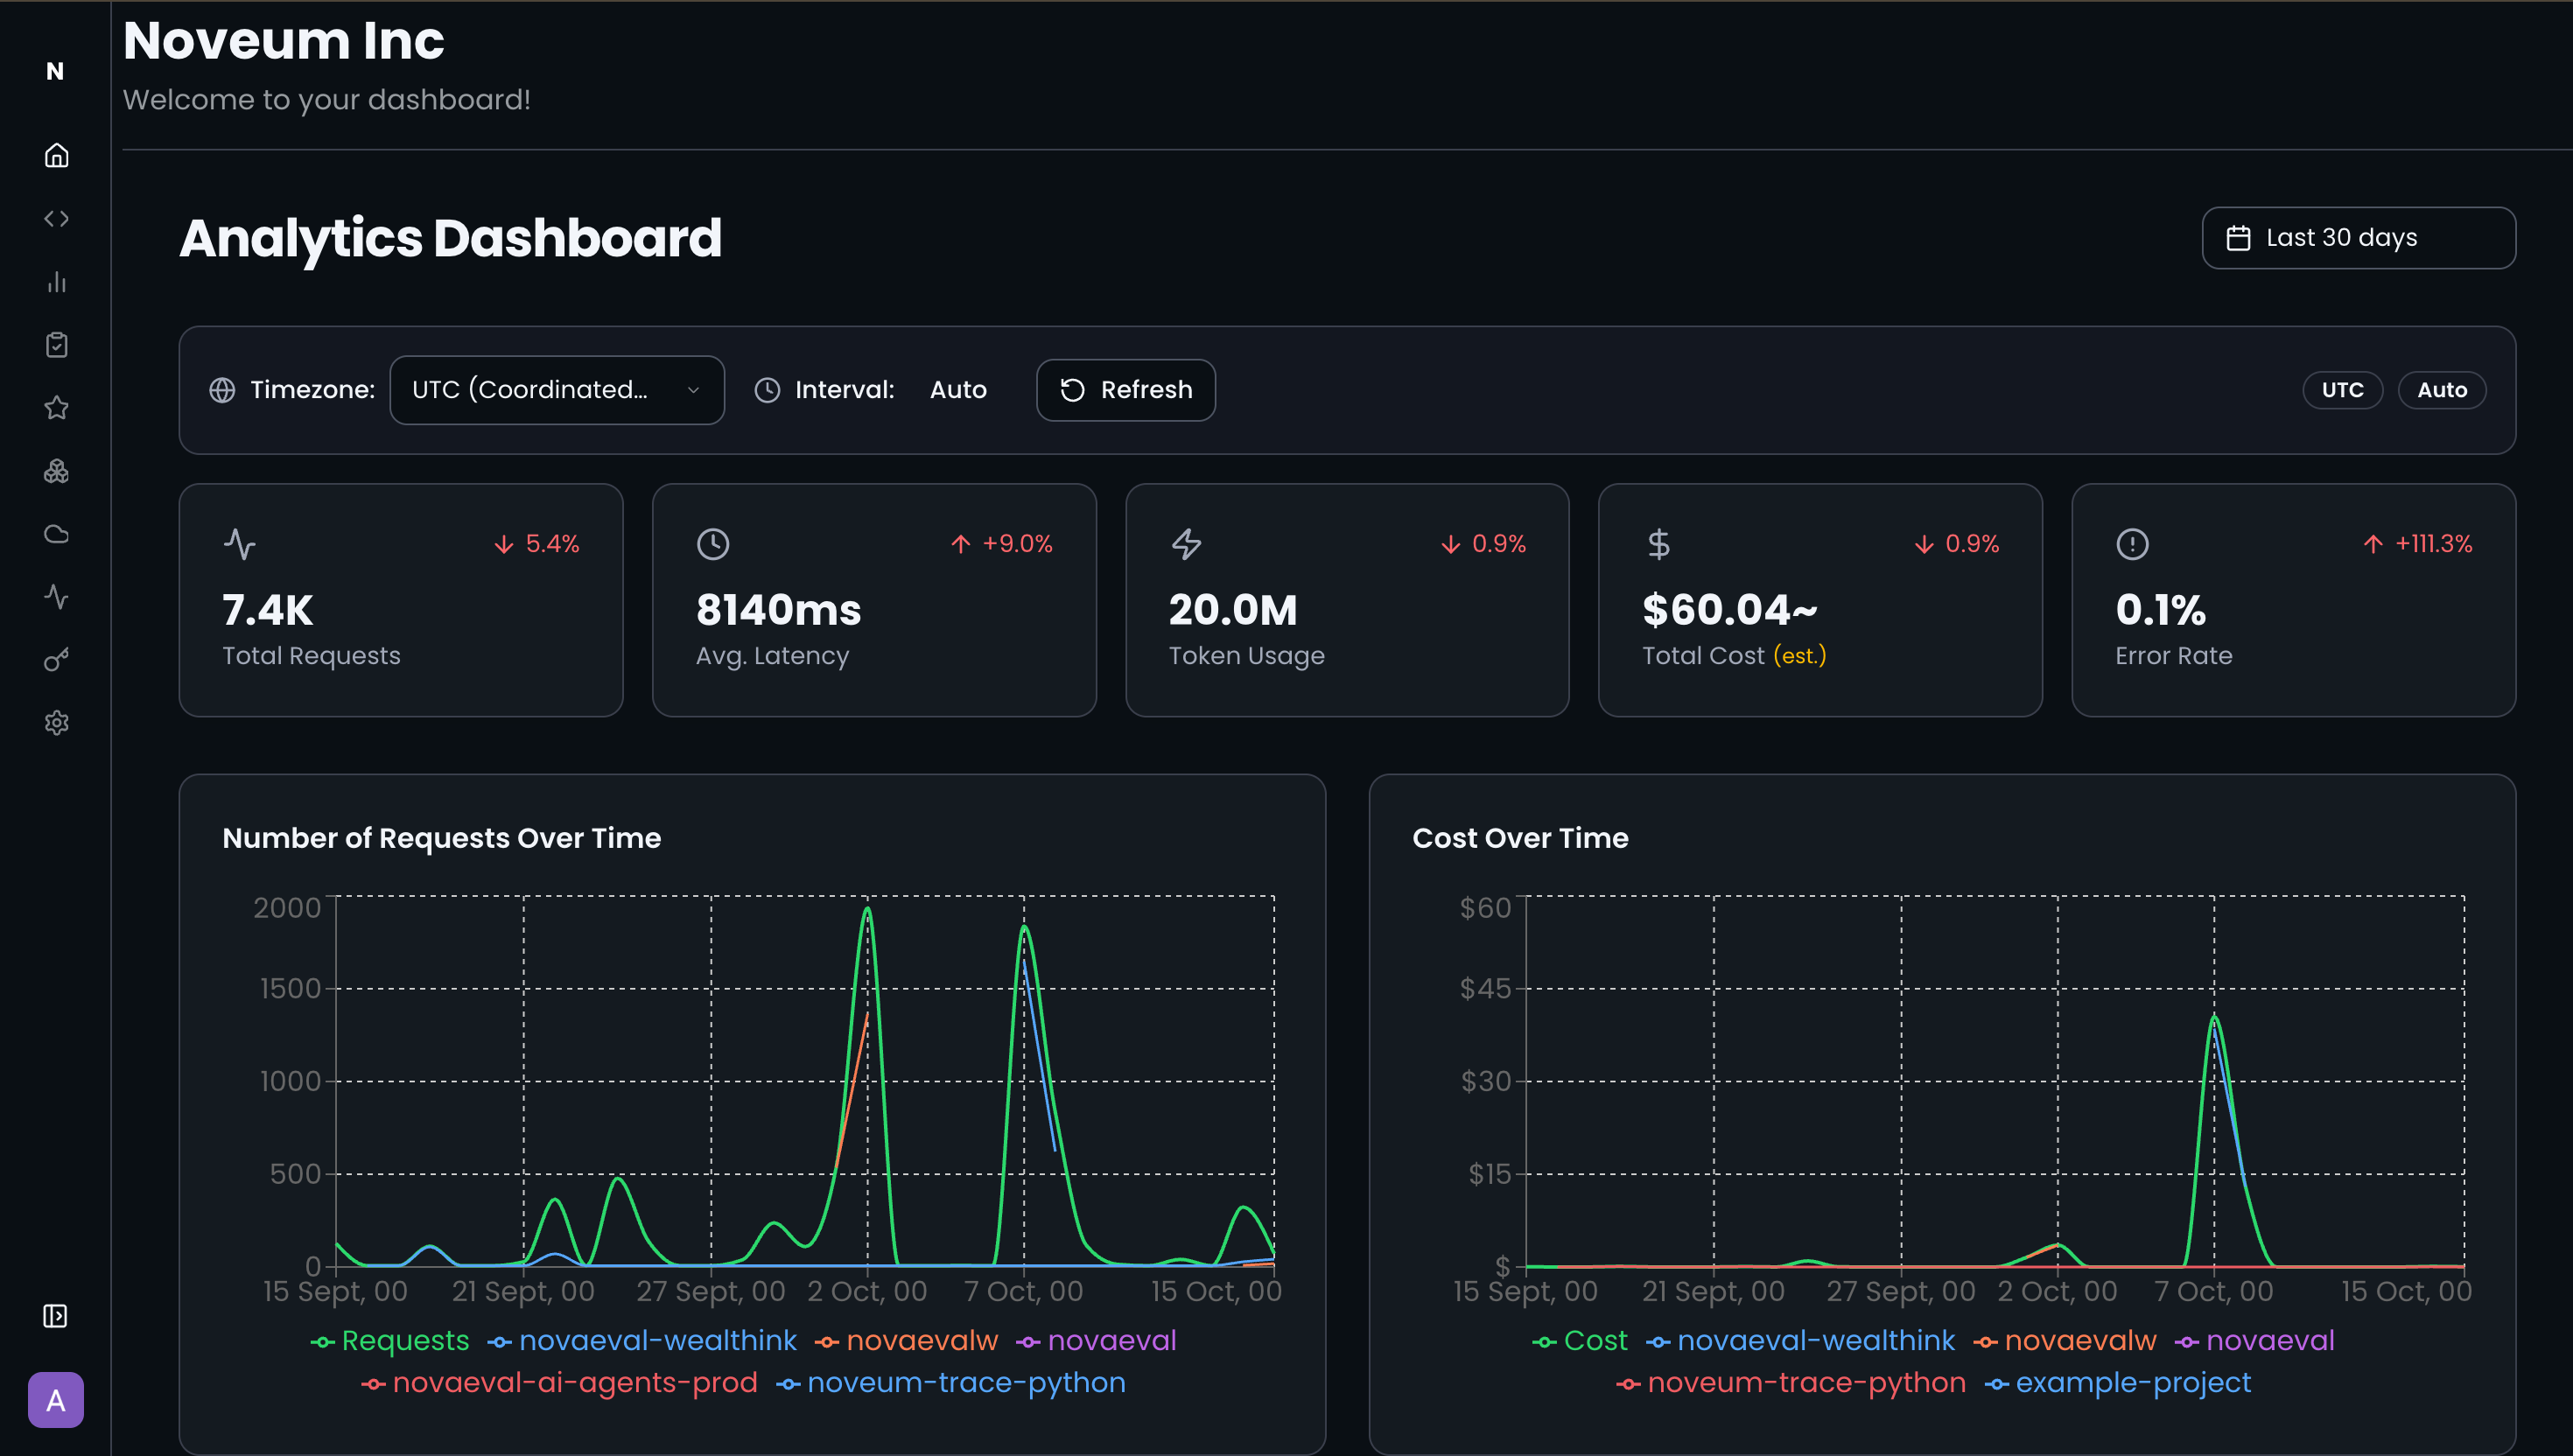Viewport: 2573px width, 1456px height.
Task: Open the API keys section
Action: tap(56, 660)
